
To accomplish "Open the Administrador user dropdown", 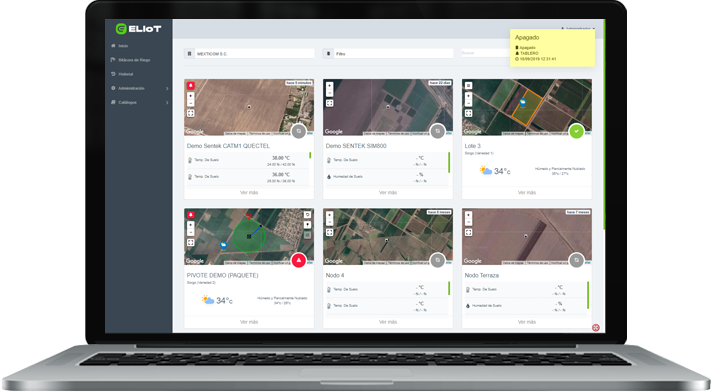I will [578, 29].
